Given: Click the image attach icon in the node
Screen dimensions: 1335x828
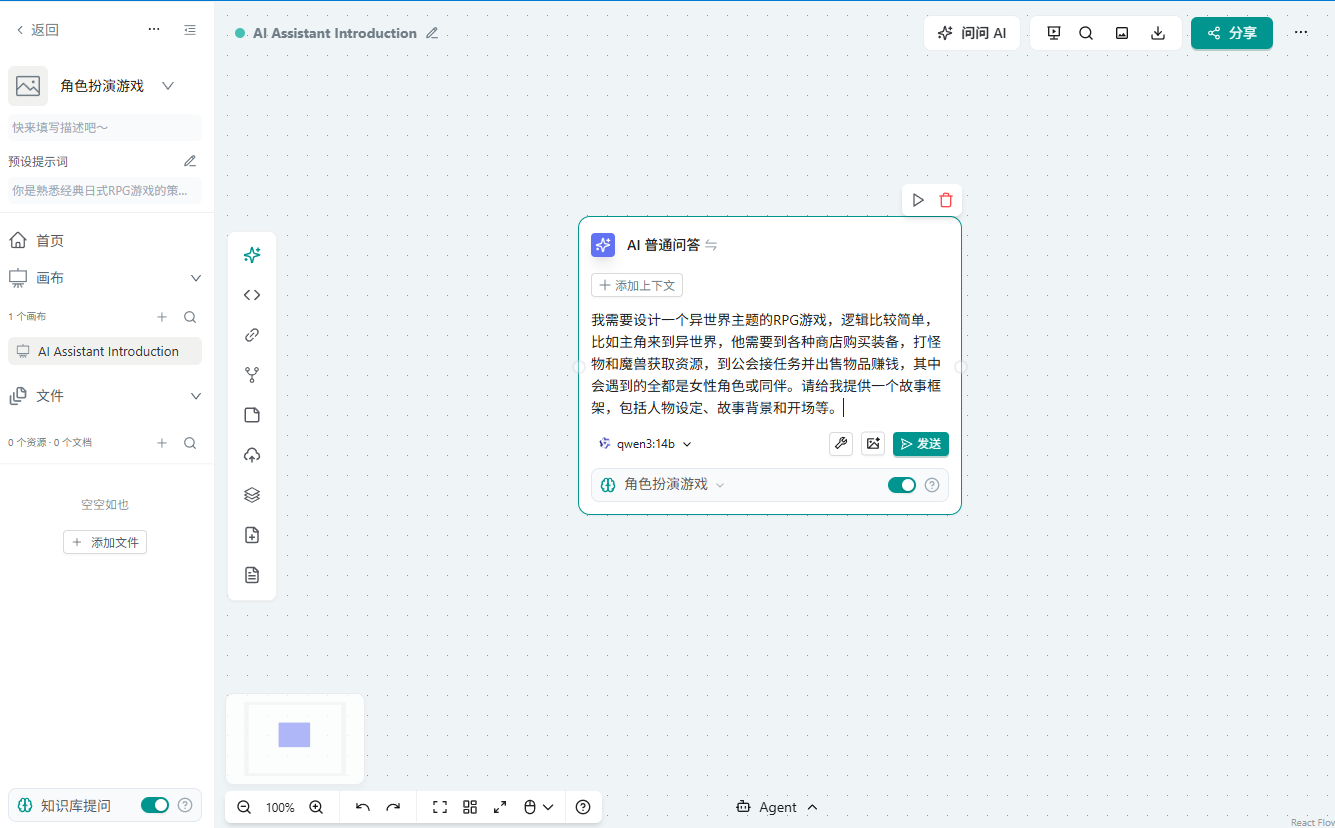Looking at the screenshot, I should pyautogui.click(x=873, y=444).
